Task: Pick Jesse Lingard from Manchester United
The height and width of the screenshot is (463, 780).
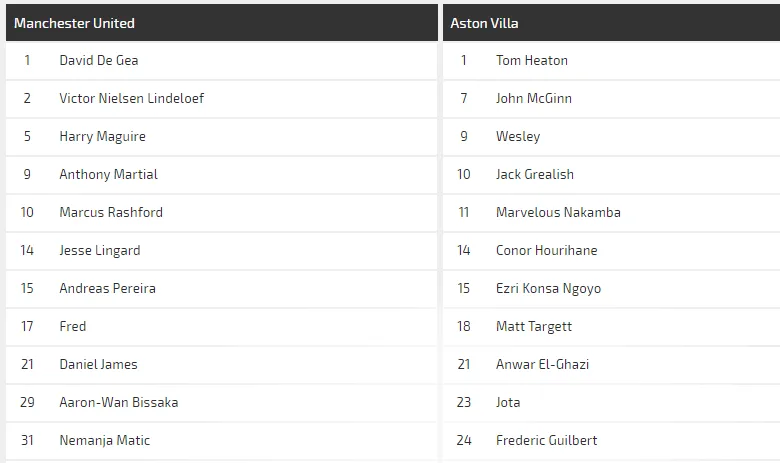Action: point(100,250)
